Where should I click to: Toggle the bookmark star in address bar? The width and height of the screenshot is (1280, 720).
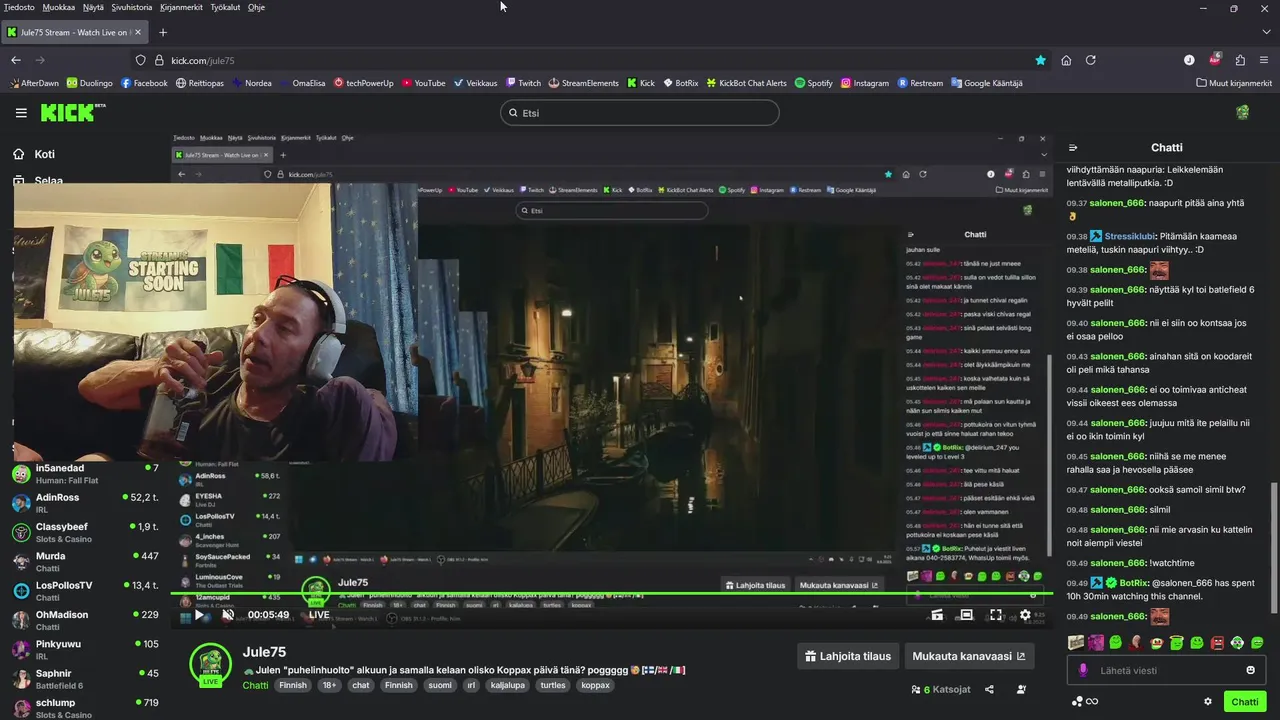(1041, 60)
